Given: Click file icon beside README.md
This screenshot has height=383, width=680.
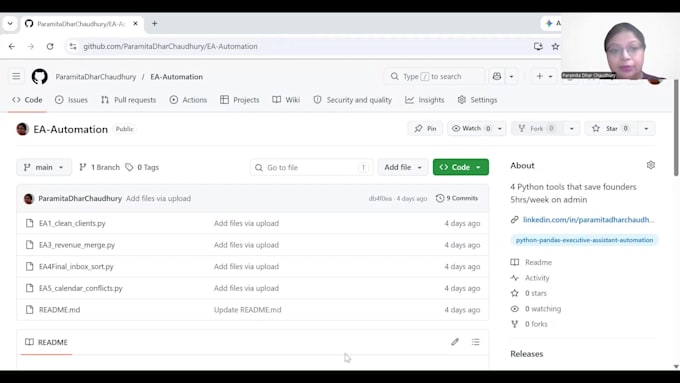Looking at the screenshot, I should pyautogui.click(x=29, y=310).
